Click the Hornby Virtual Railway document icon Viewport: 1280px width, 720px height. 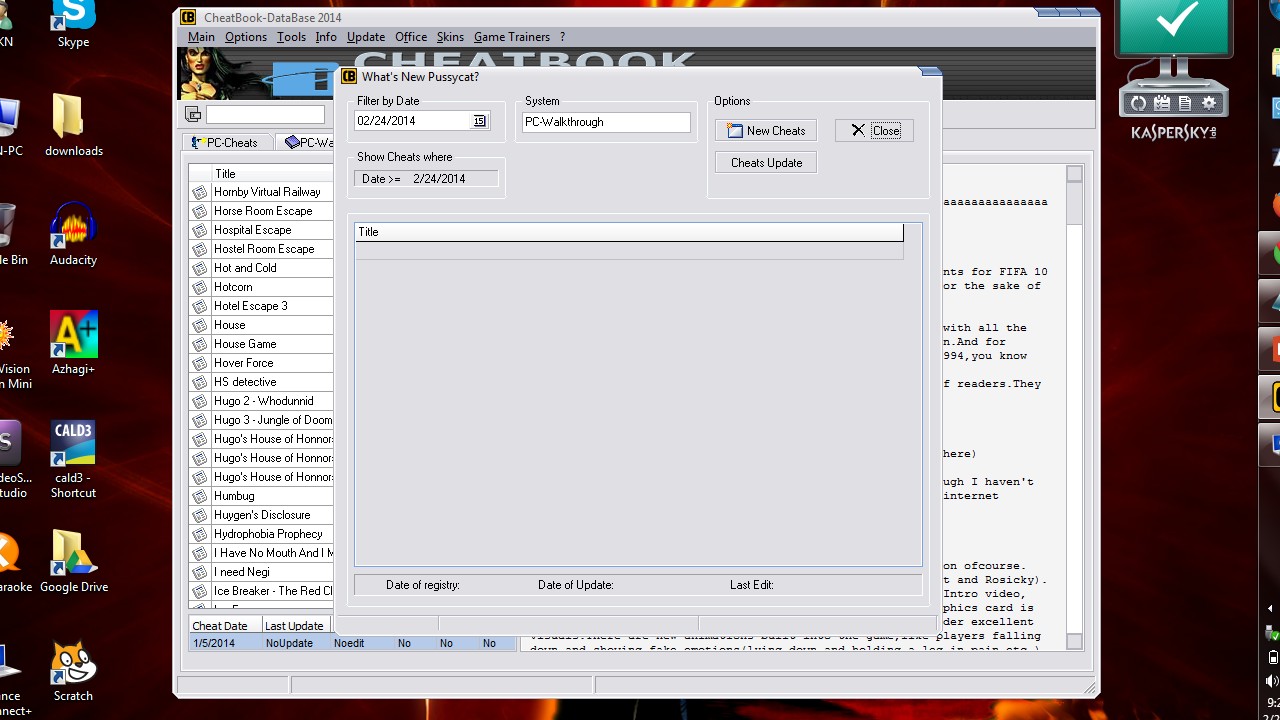click(200, 192)
